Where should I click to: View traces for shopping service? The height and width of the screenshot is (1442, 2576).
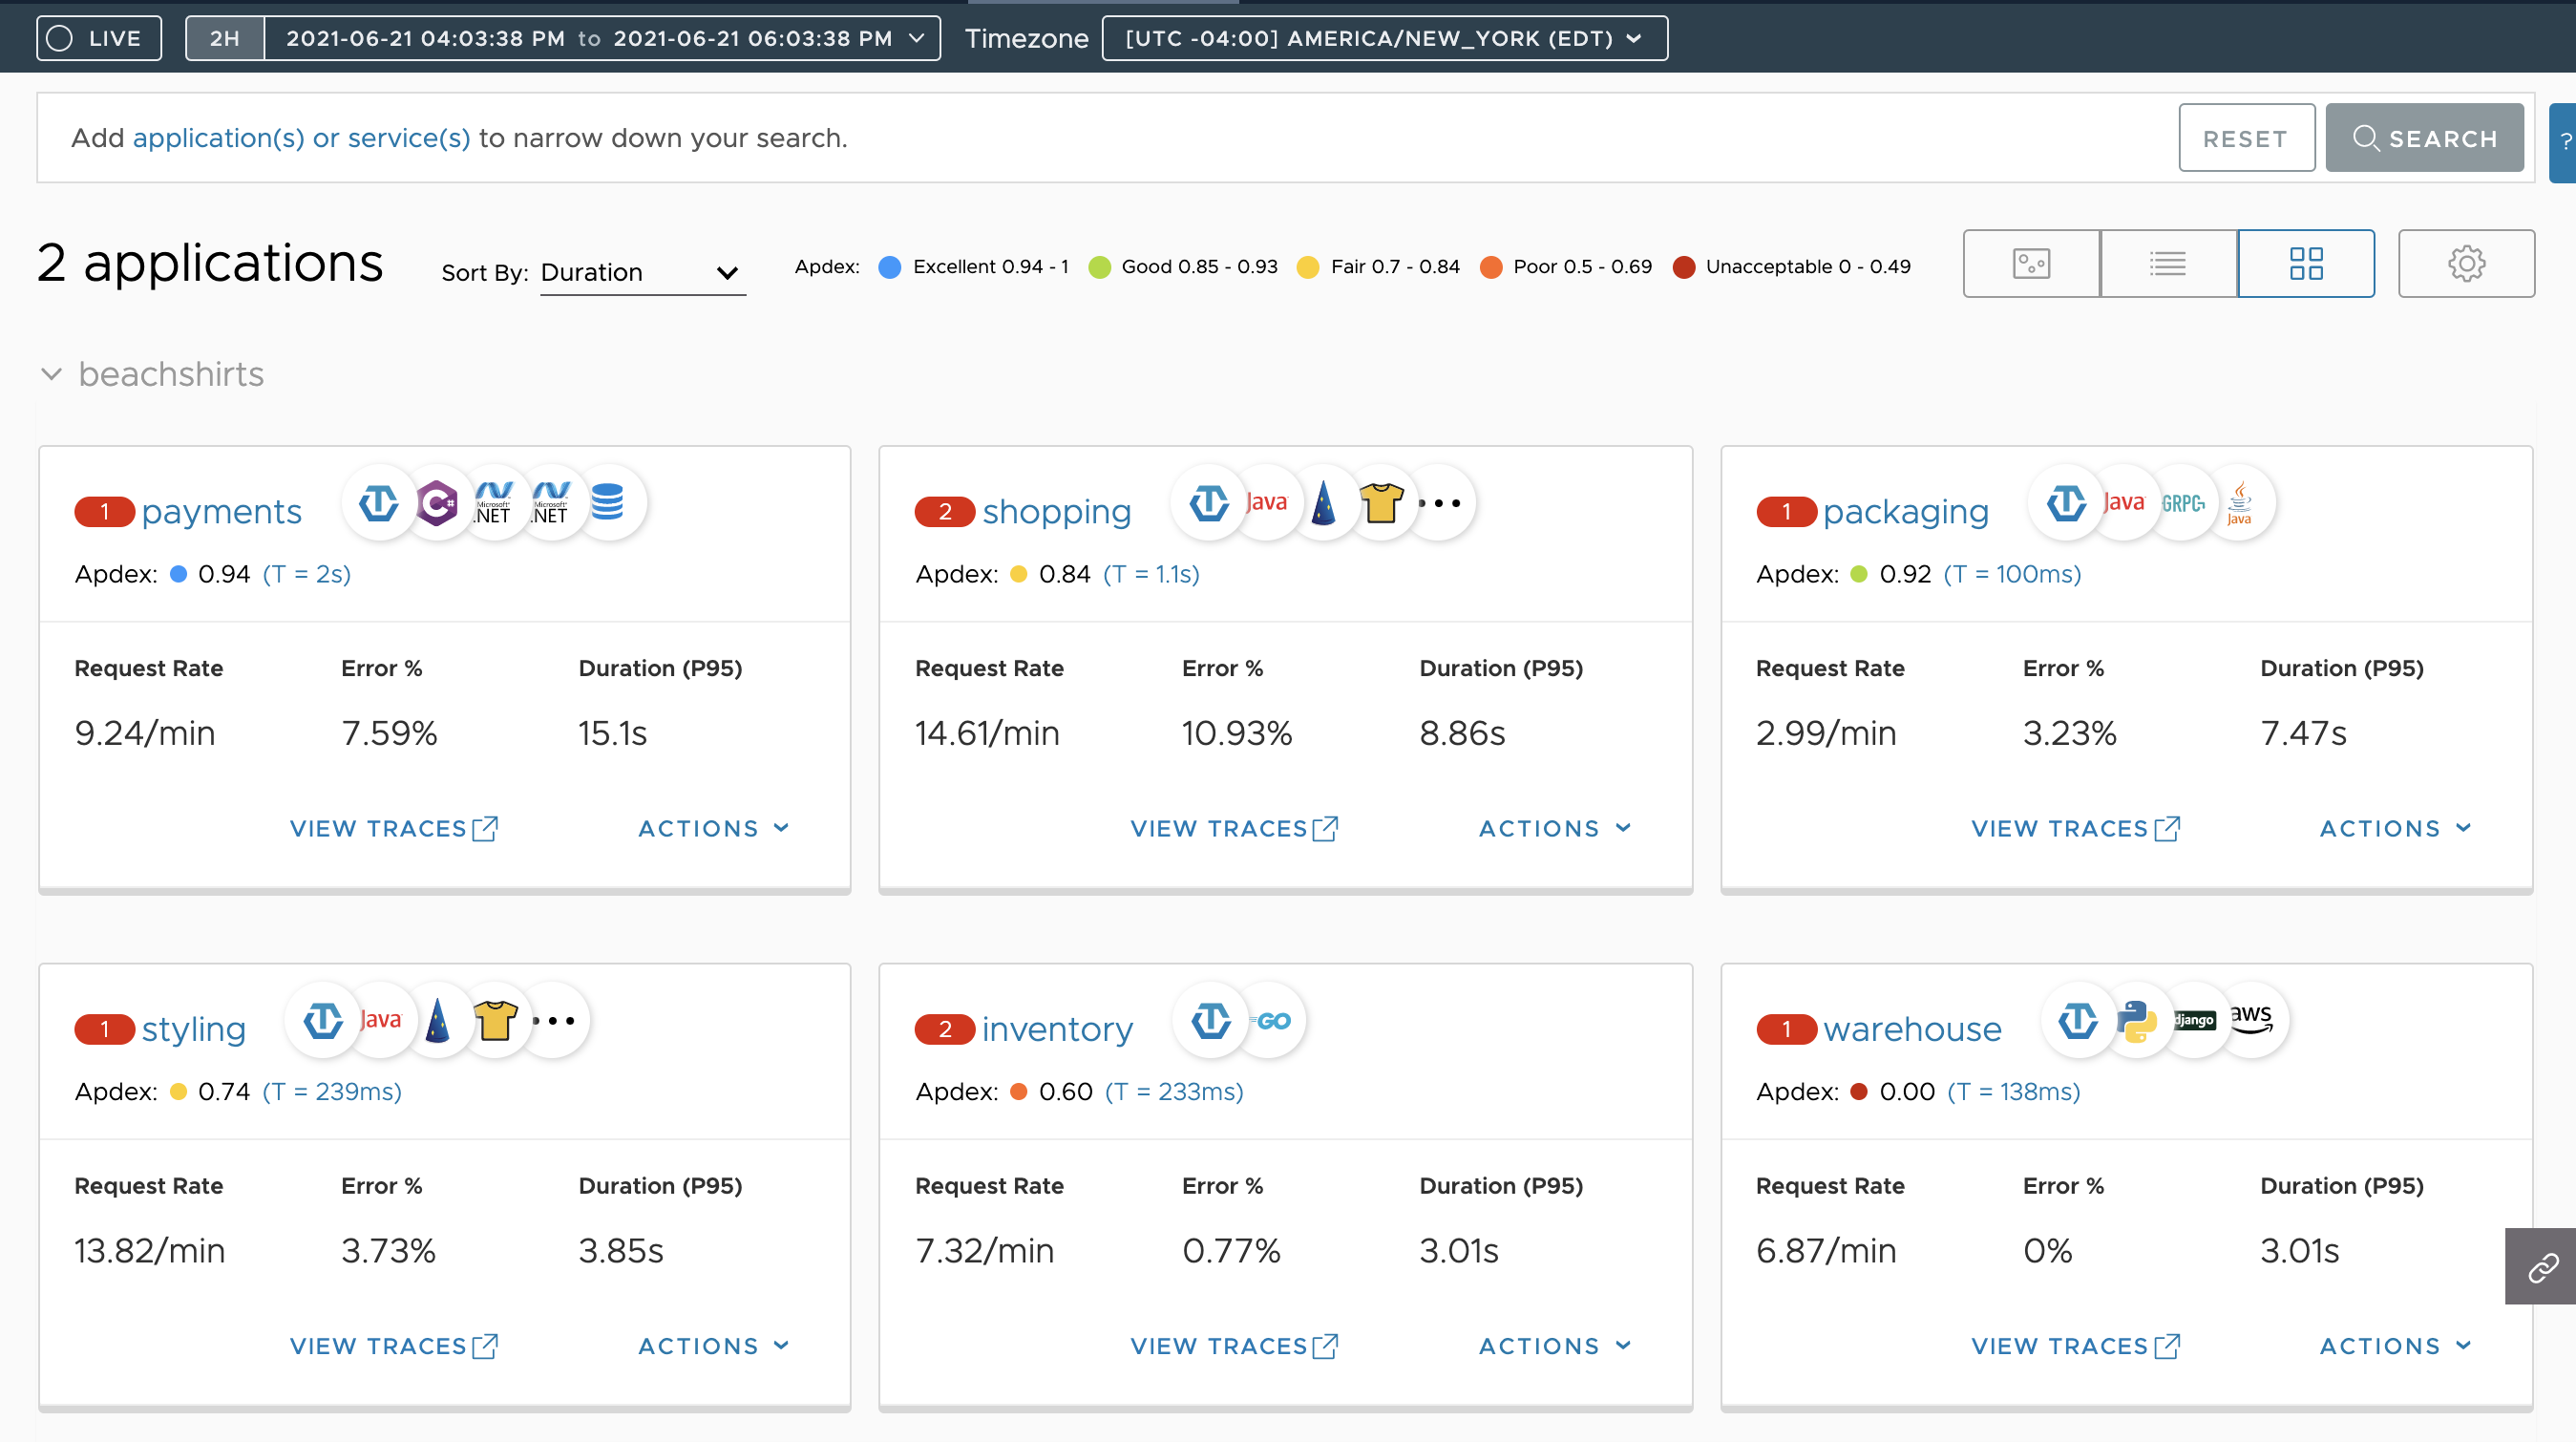tap(1234, 828)
